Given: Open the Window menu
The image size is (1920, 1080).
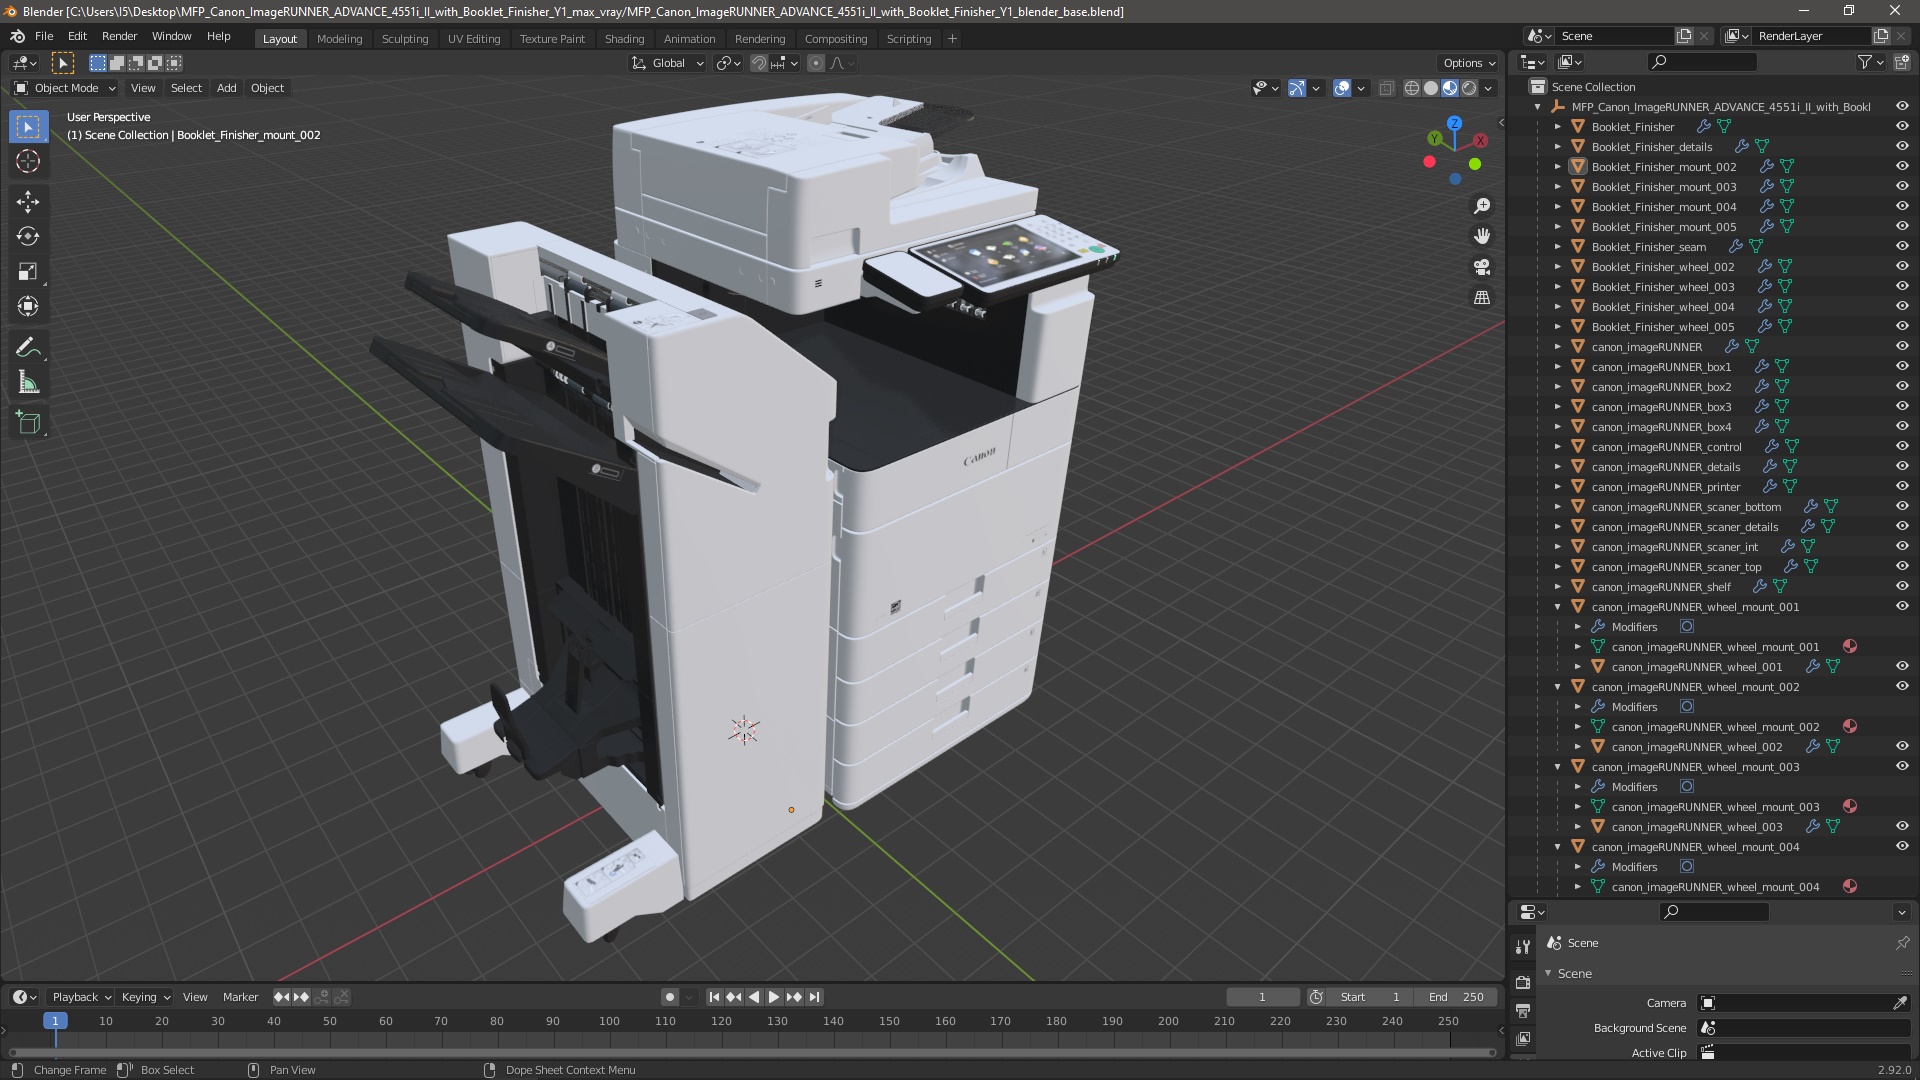Looking at the screenshot, I should [x=171, y=36].
